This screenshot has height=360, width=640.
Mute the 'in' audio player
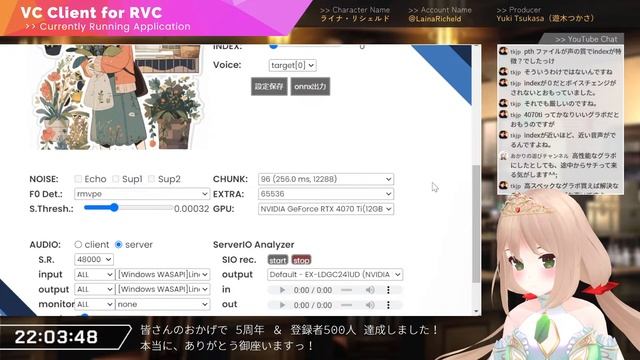(370, 290)
